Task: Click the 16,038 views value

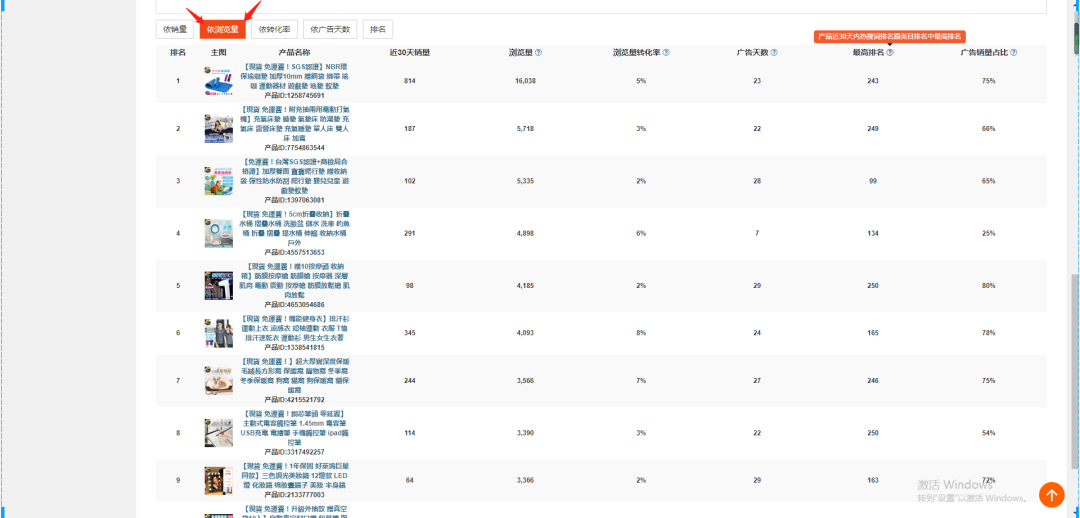Action: pos(525,81)
